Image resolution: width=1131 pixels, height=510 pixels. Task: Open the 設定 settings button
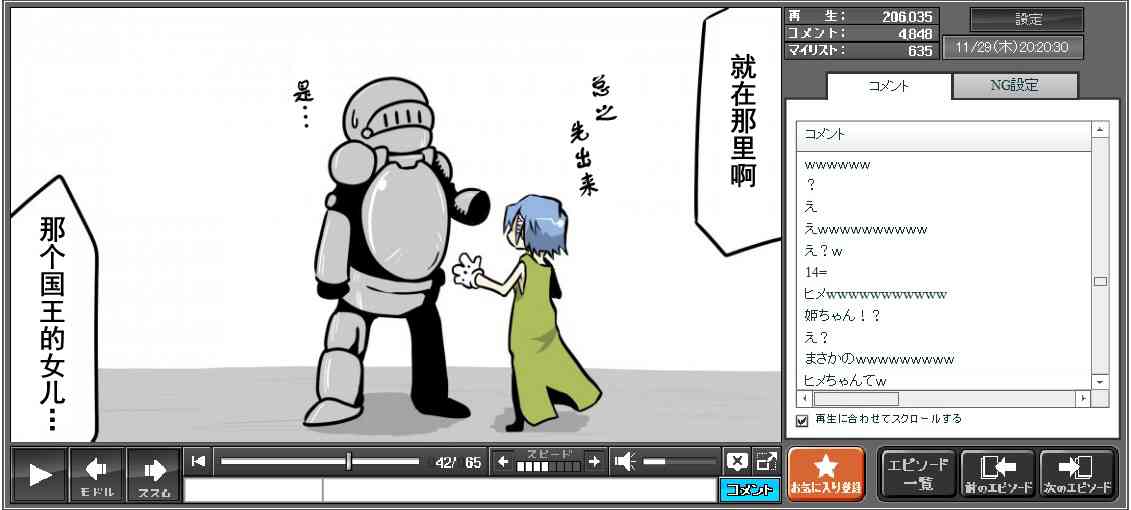coord(1027,20)
